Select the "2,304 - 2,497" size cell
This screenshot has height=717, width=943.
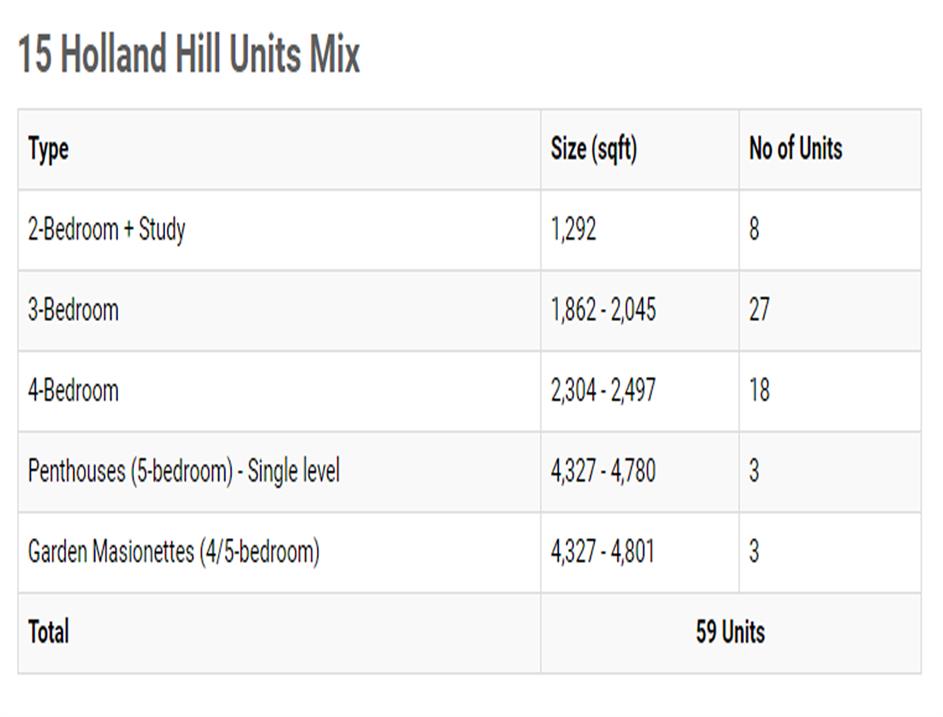(603, 390)
